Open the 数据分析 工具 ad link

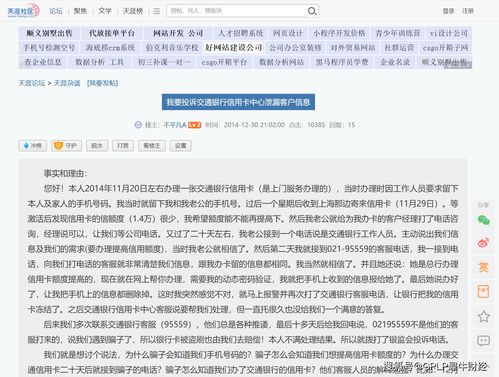tap(99, 62)
